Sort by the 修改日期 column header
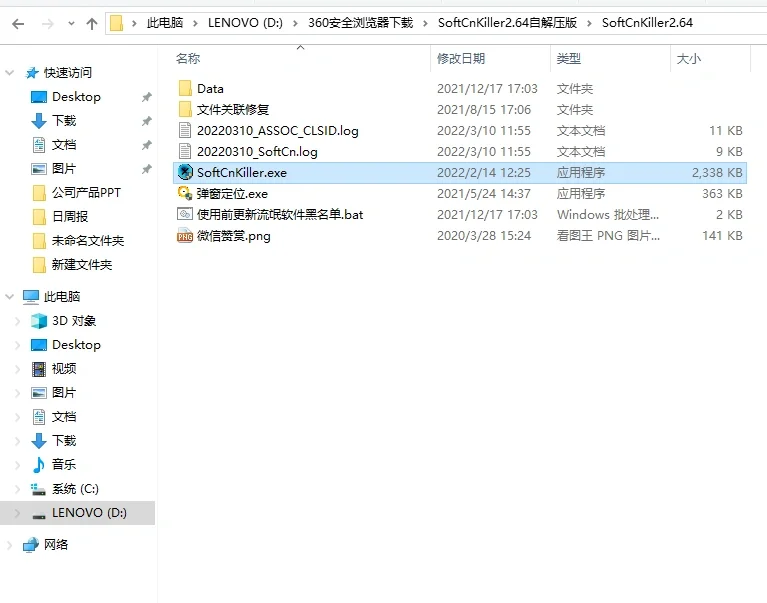 pyautogui.click(x=461, y=59)
